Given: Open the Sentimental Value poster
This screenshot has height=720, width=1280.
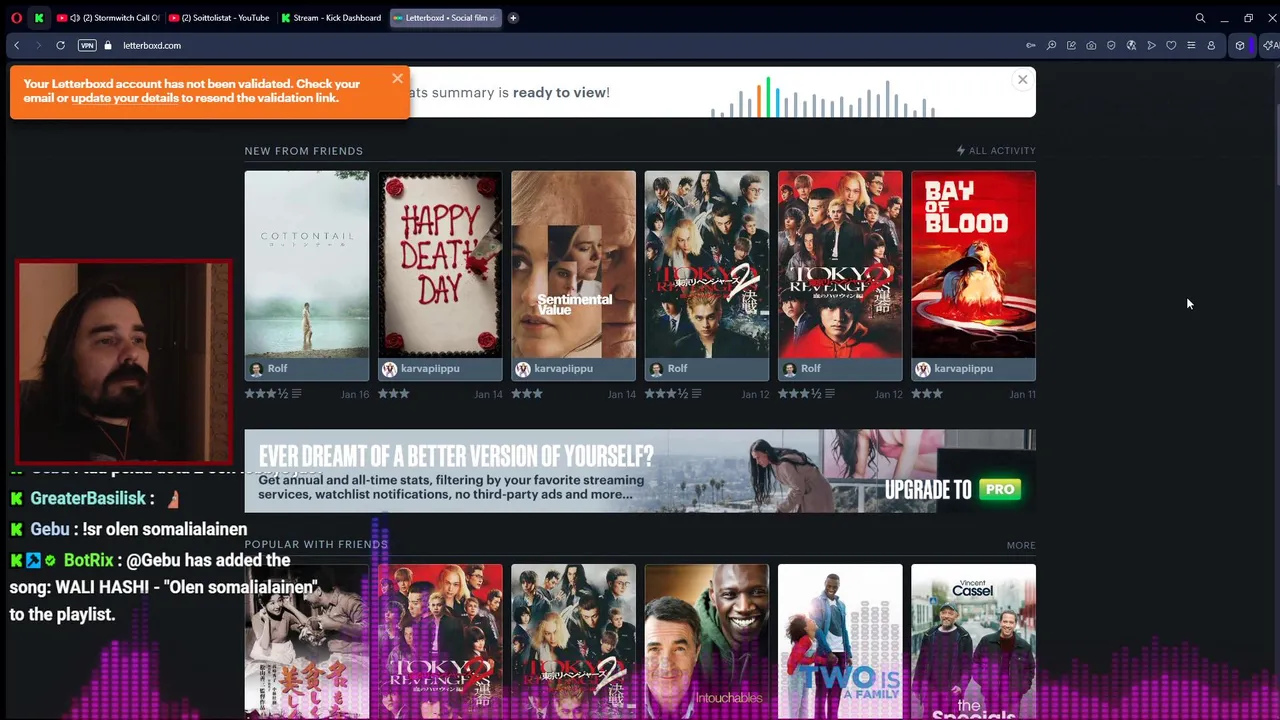Looking at the screenshot, I should point(573,264).
